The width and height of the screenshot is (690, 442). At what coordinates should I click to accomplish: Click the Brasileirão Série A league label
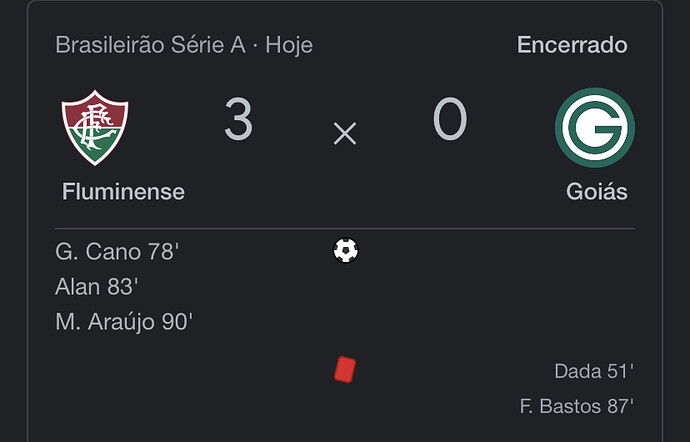tap(150, 45)
